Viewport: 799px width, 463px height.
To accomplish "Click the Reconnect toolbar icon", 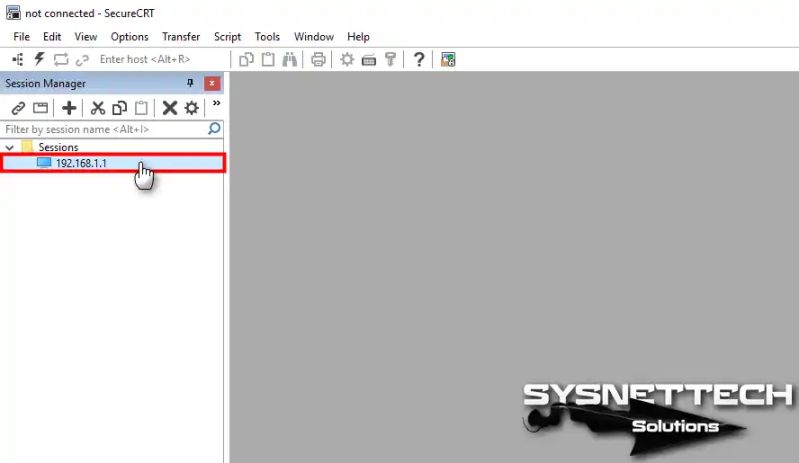I will coord(61,60).
